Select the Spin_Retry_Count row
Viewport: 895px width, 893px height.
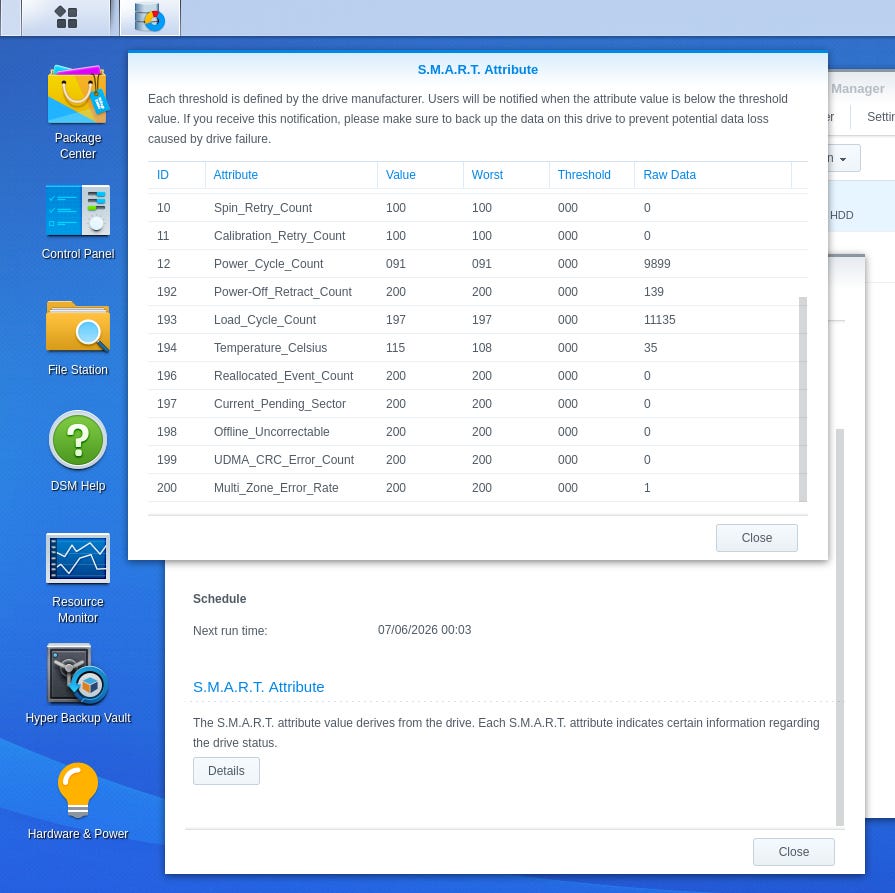[478, 208]
